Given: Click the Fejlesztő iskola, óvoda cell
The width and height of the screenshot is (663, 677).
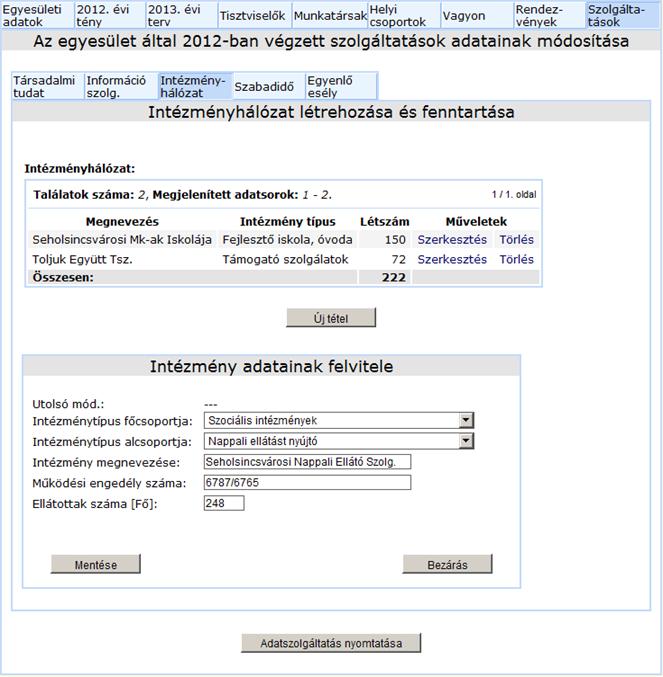Looking at the screenshot, I should pyautogui.click(x=287, y=240).
